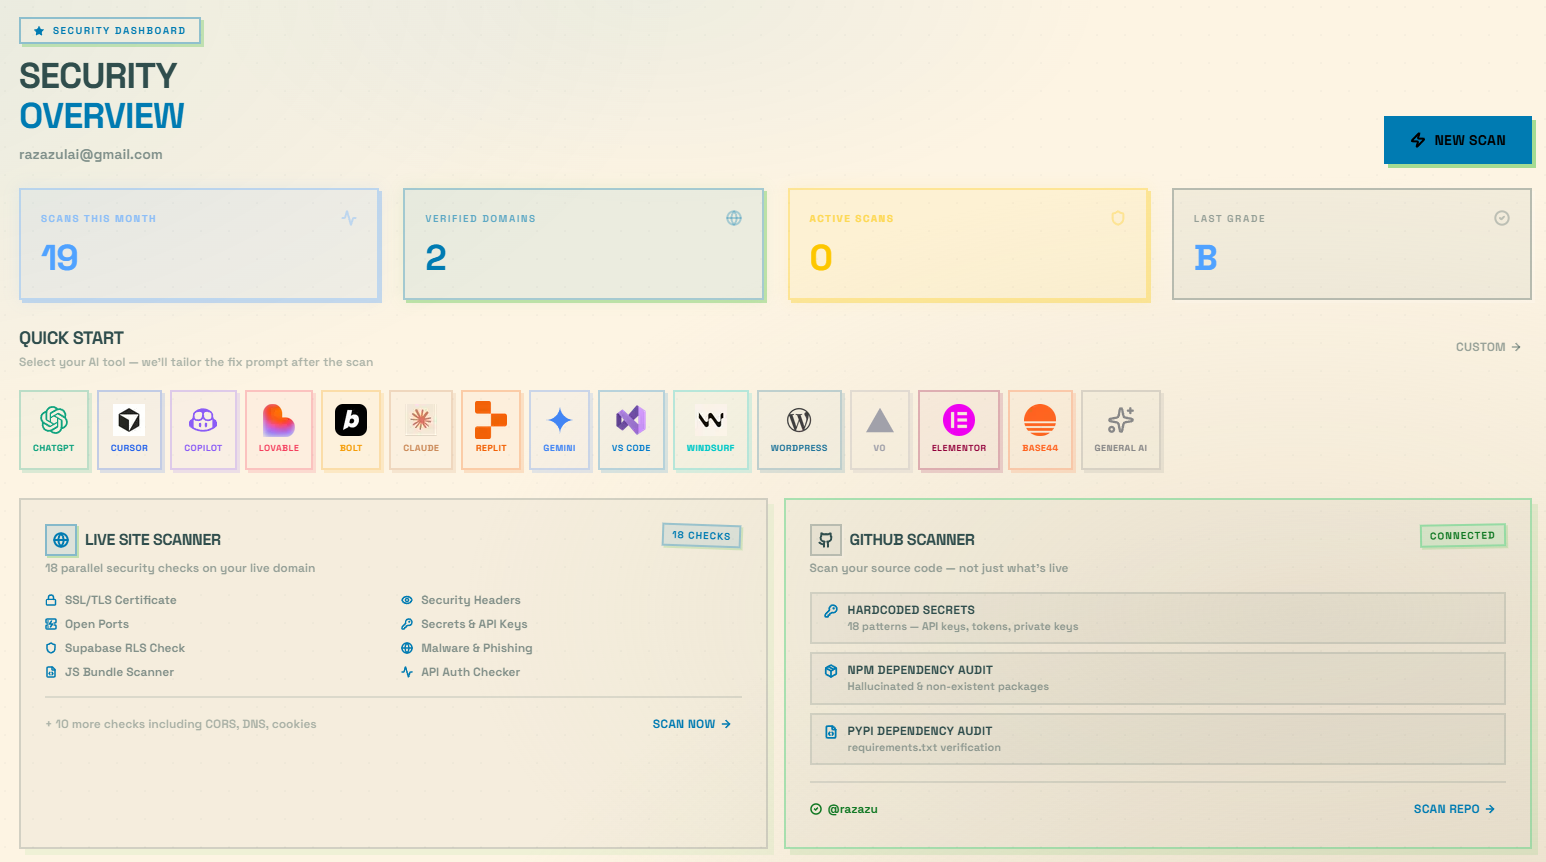Screen dimensions: 1546x862
Task: Select the Claude tool tile
Action: click(421, 430)
